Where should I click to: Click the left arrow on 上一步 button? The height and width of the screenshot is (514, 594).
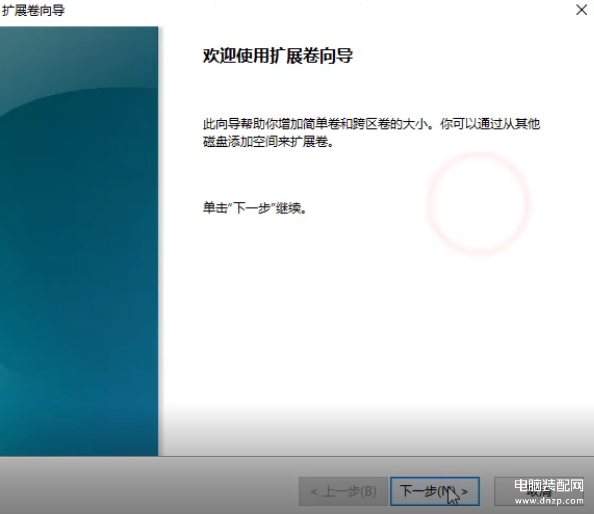(x=314, y=492)
